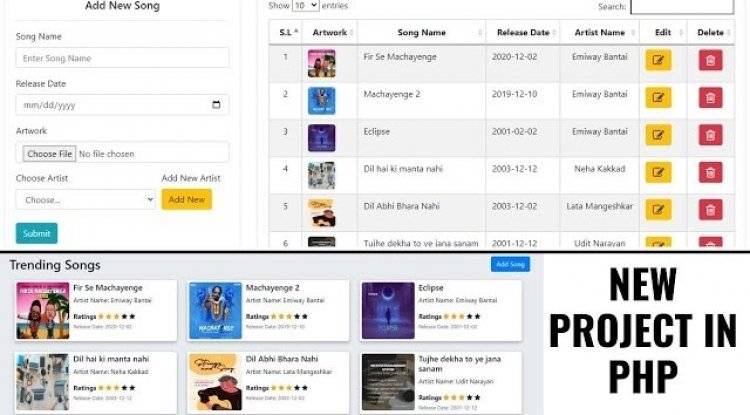
Task: Expand the show entries count dropdown
Action: coord(306,6)
